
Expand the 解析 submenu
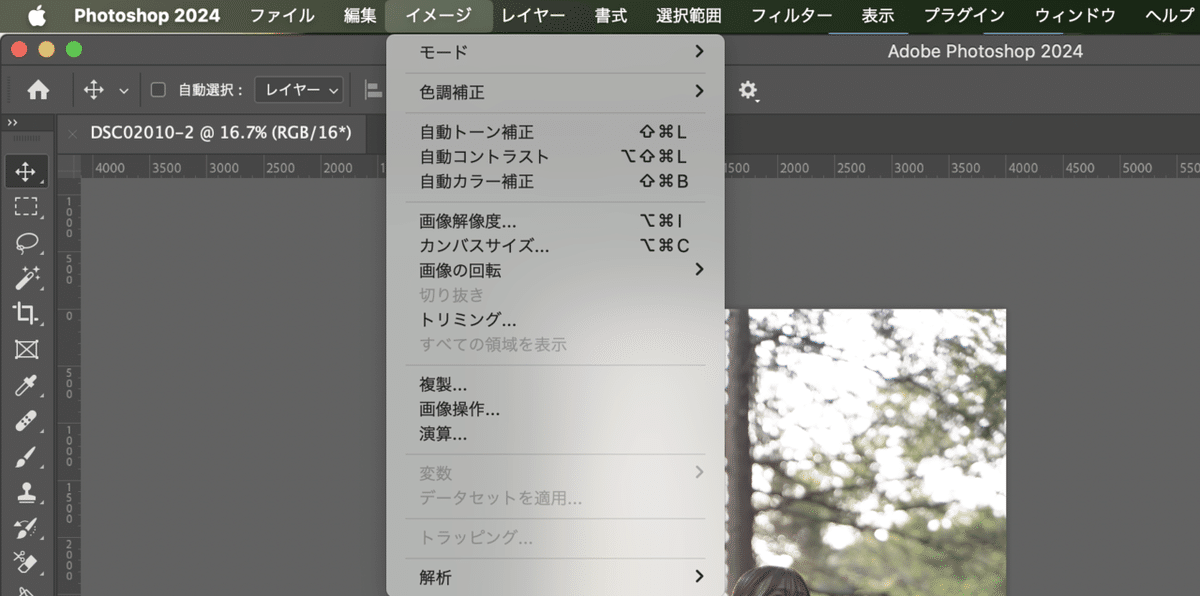pos(555,577)
